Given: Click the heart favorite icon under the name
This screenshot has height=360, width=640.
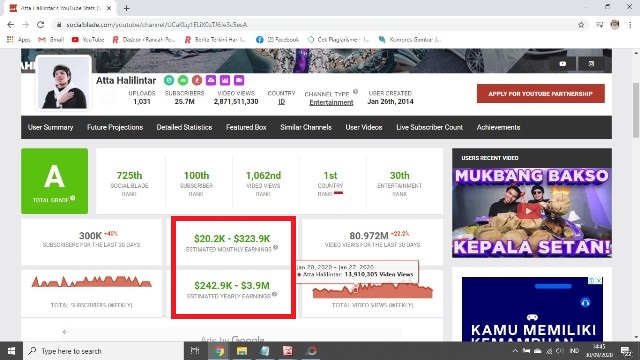Looking at the screenshot, I should click(108, 99).
